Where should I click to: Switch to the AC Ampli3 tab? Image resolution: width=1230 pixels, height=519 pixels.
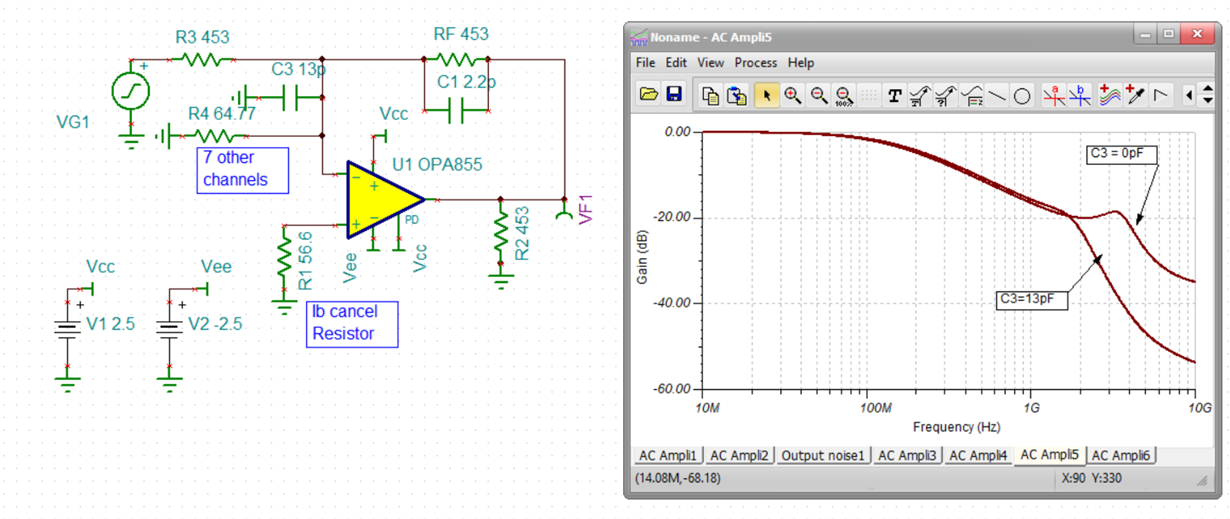(906, 455)
